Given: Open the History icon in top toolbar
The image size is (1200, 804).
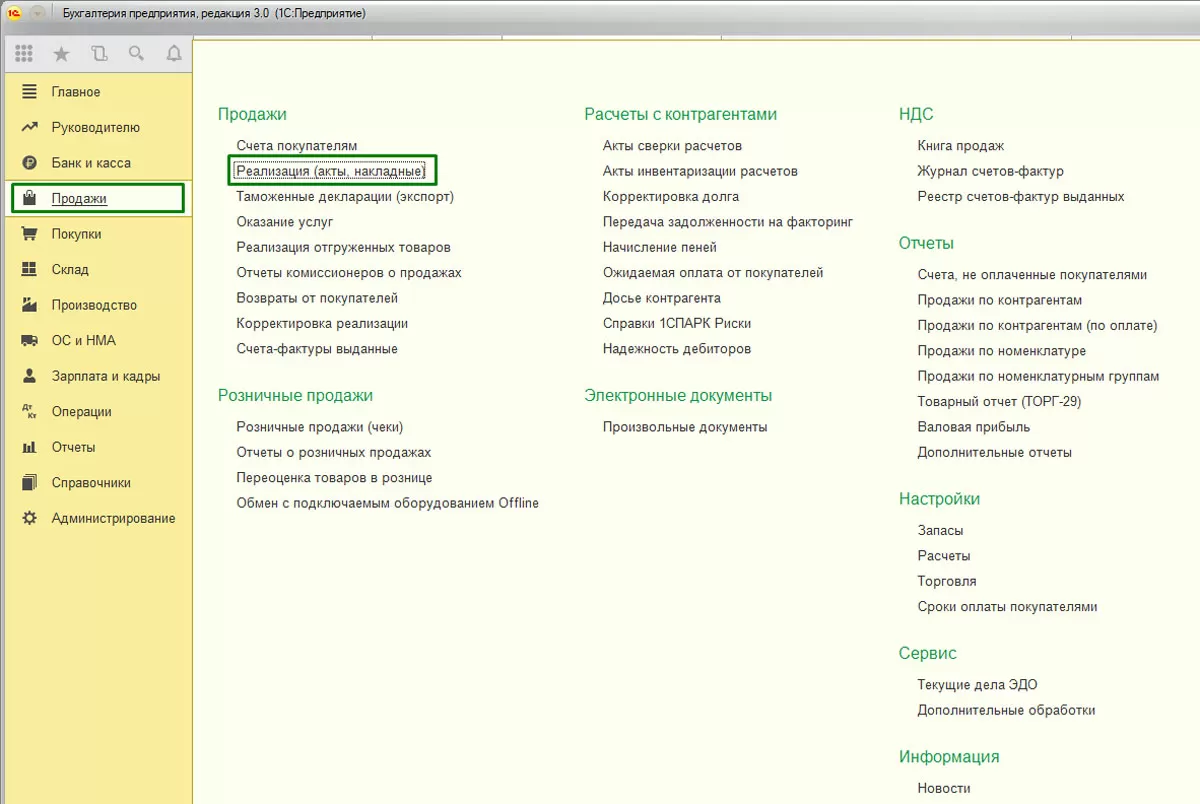Looking at the screenshot, I should pyautogui.click(x=98, y=54).
